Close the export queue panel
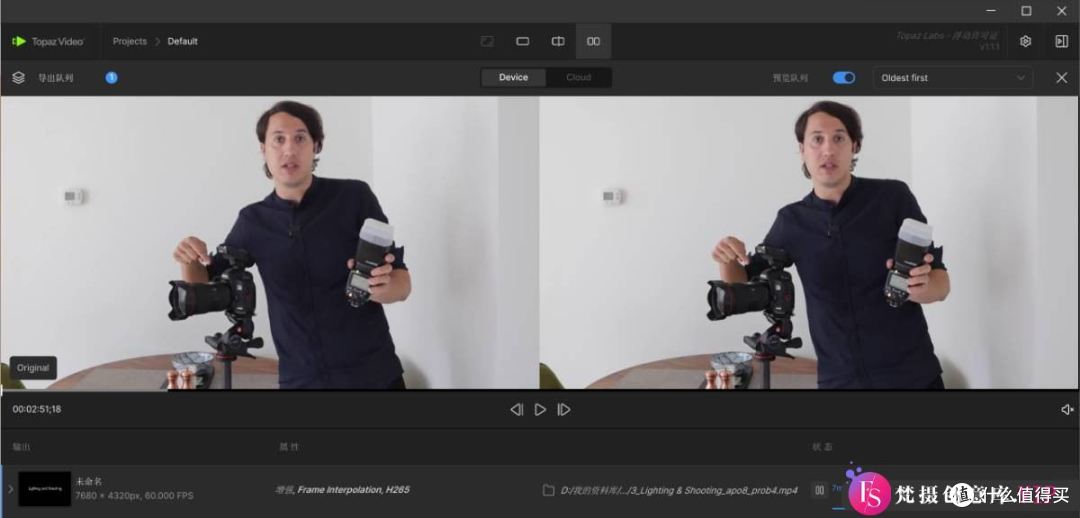The height and width of the screenshot is (518, 1080). [x=1061, y=78]
